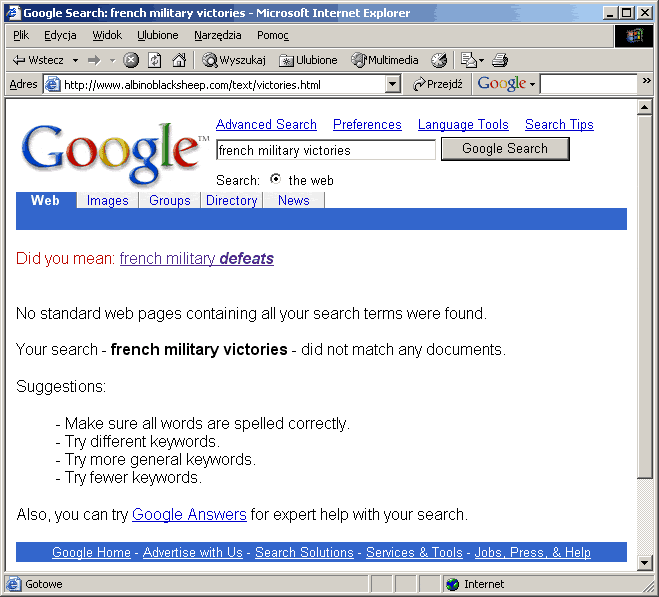
Task: Open the Google Answers link
Action: click(189, 515)
